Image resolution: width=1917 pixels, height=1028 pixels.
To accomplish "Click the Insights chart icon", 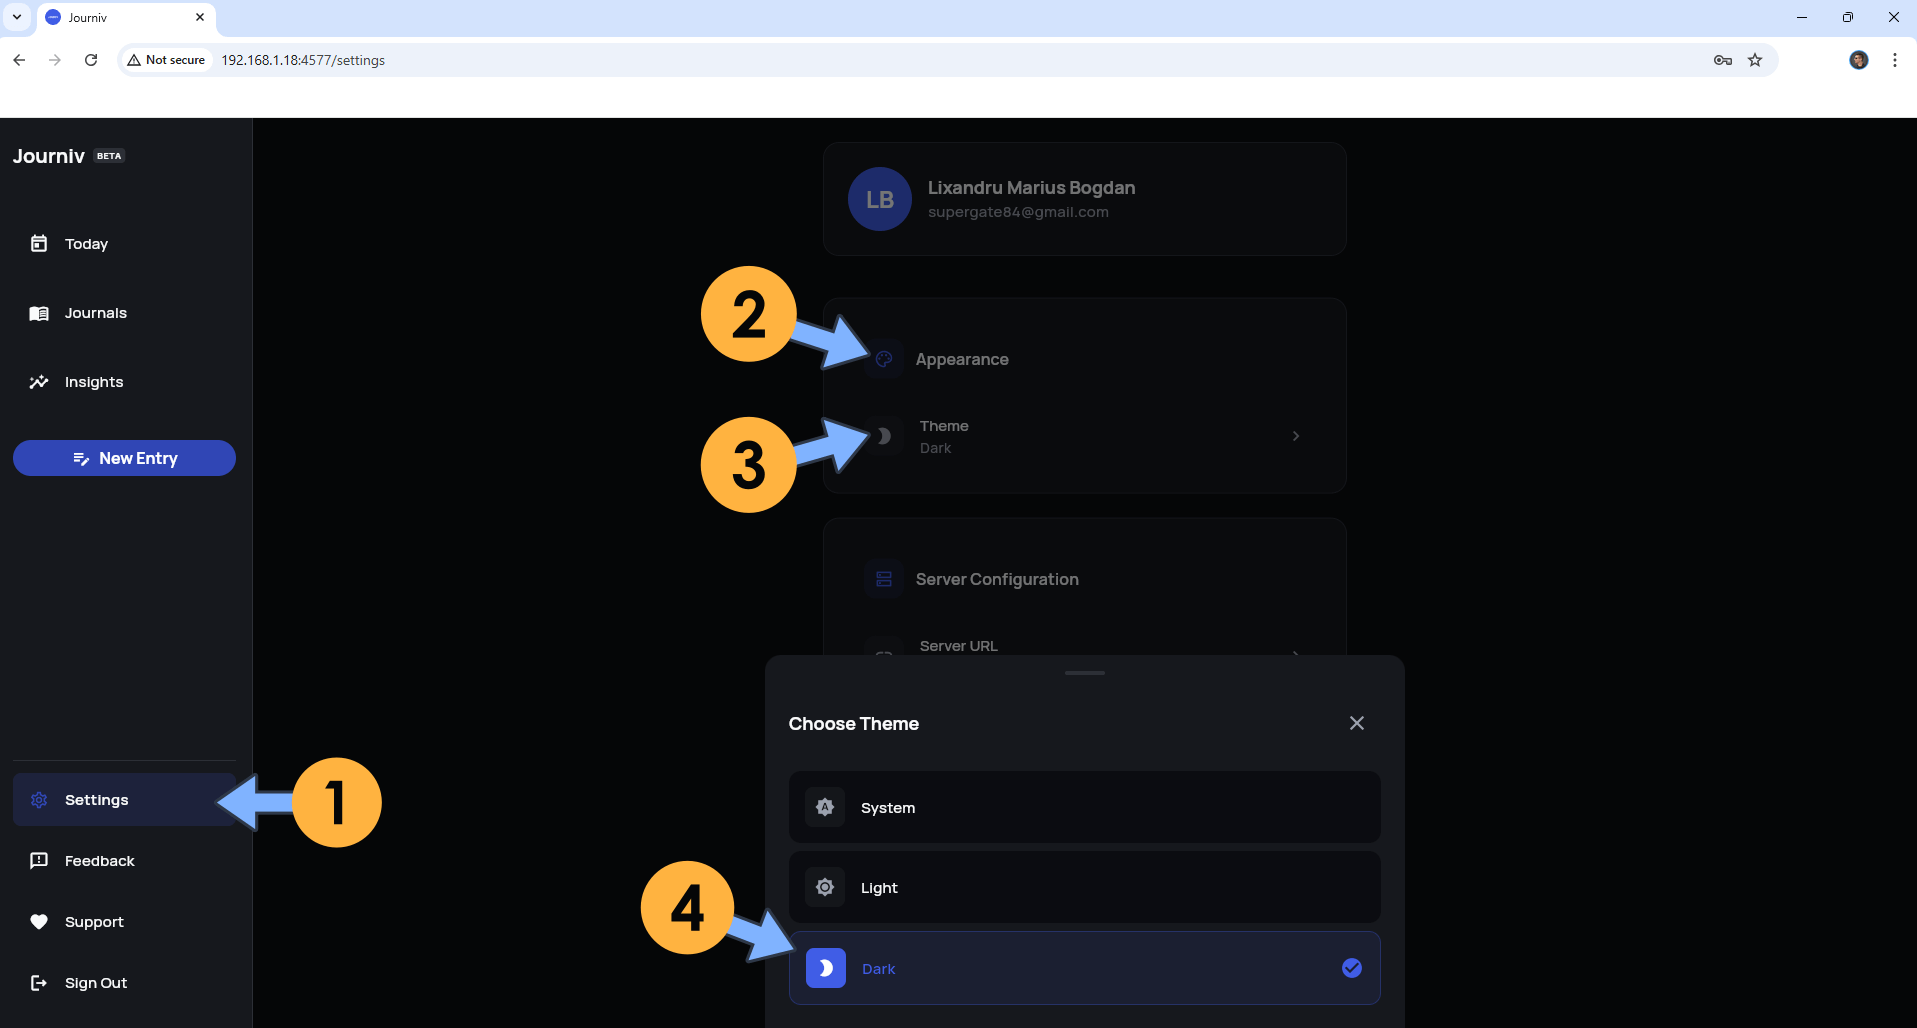I will (x=39, y=382).
